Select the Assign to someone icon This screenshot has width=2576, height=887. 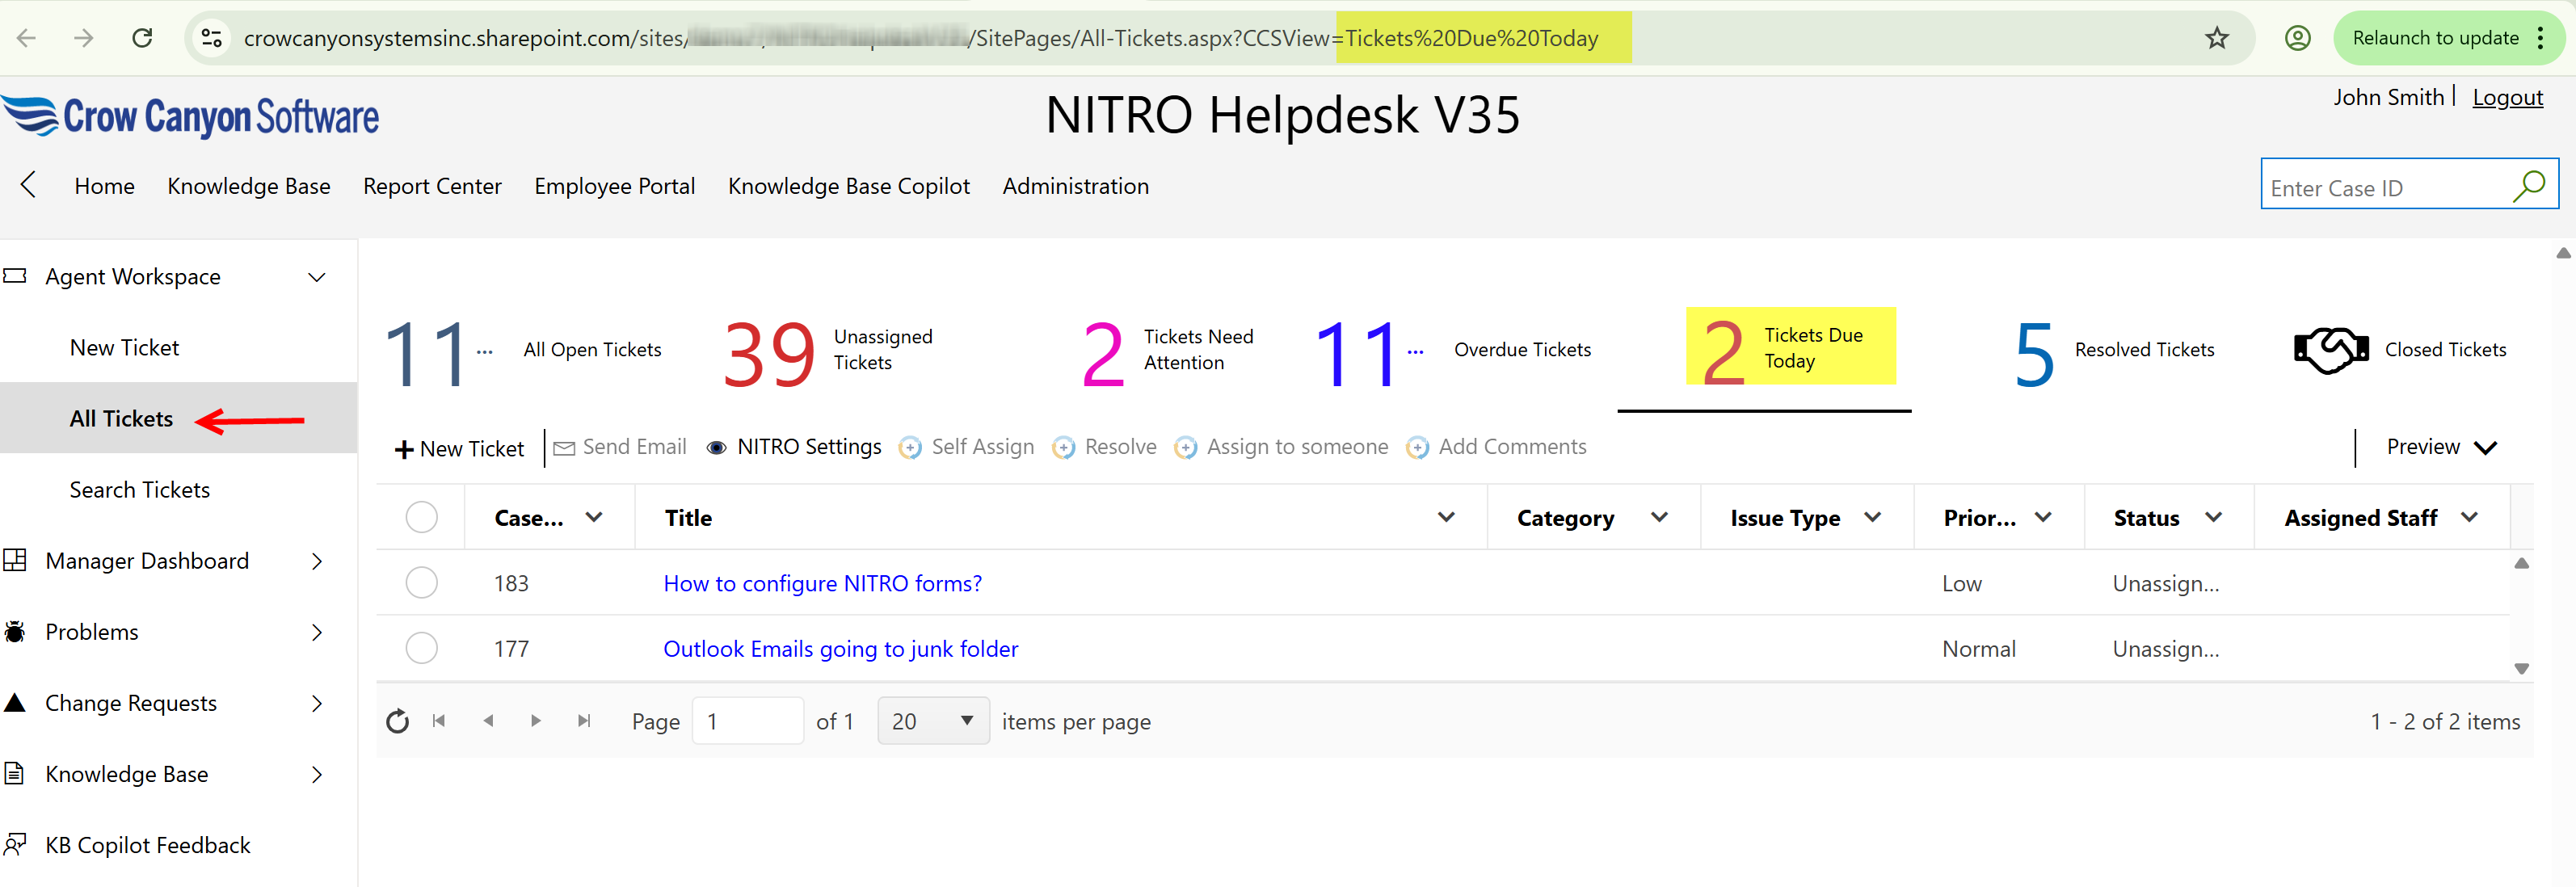click(x=1186, y=448)
